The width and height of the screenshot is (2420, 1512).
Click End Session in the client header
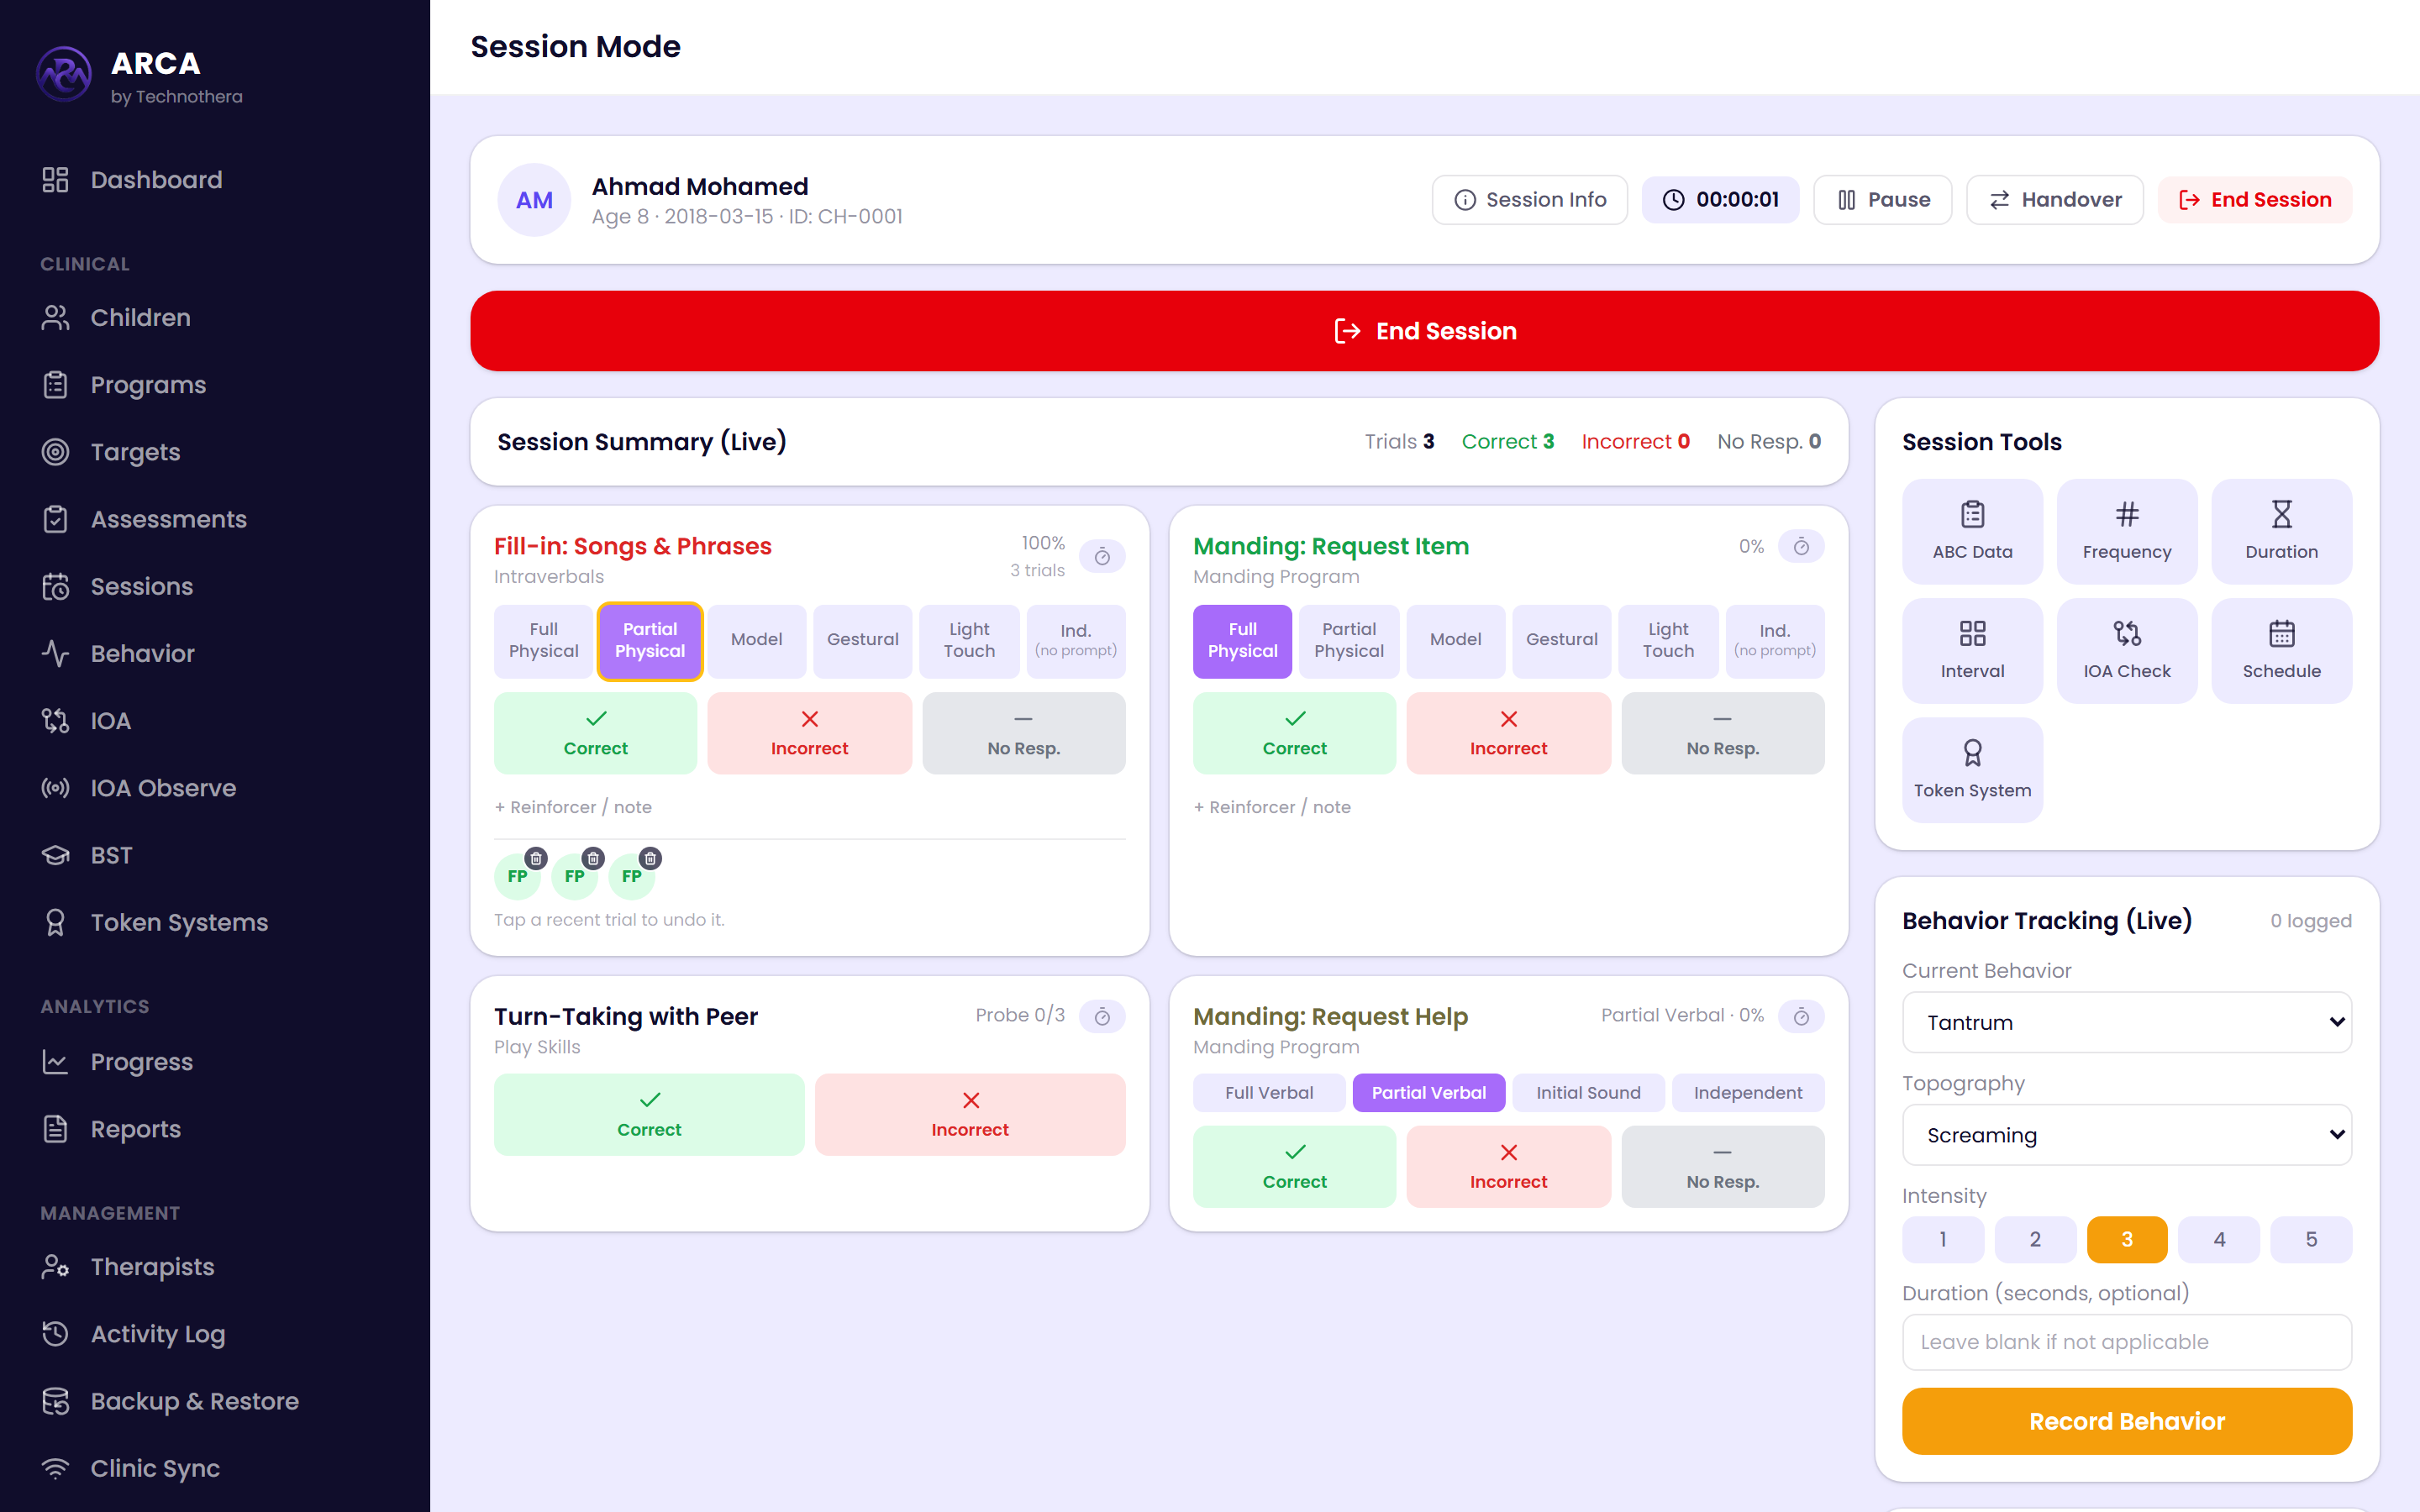[2254, 200]
